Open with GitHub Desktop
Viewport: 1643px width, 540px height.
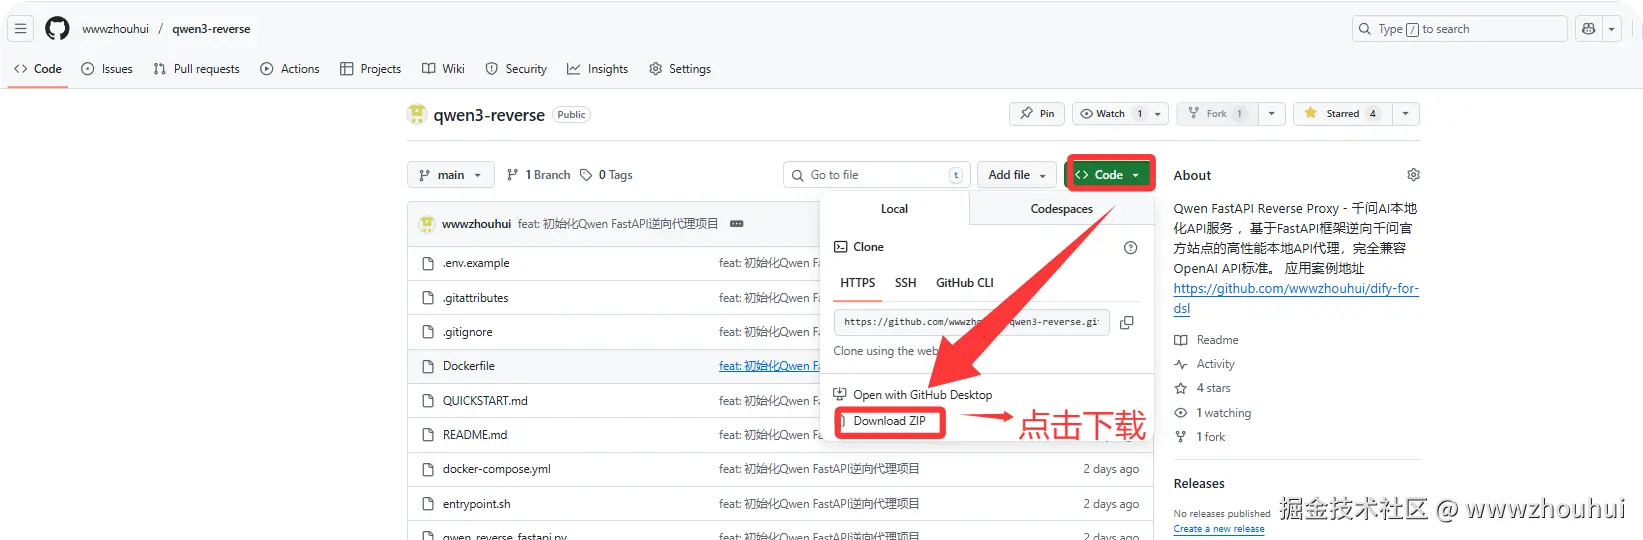click(913, 395)
